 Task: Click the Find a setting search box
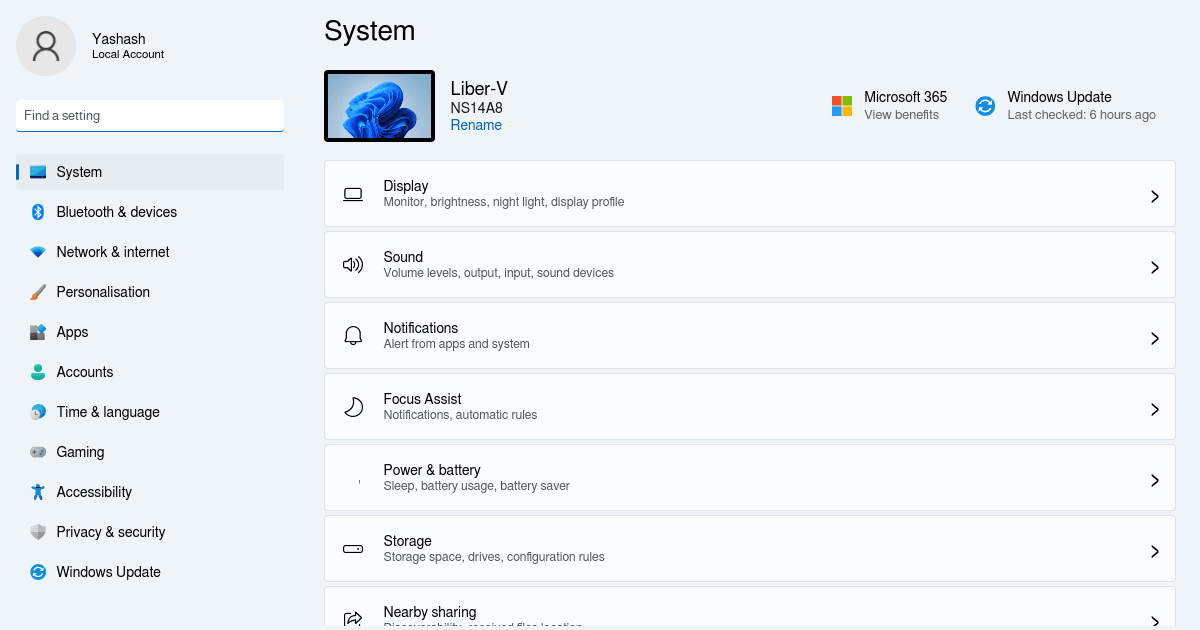[149, 115]
